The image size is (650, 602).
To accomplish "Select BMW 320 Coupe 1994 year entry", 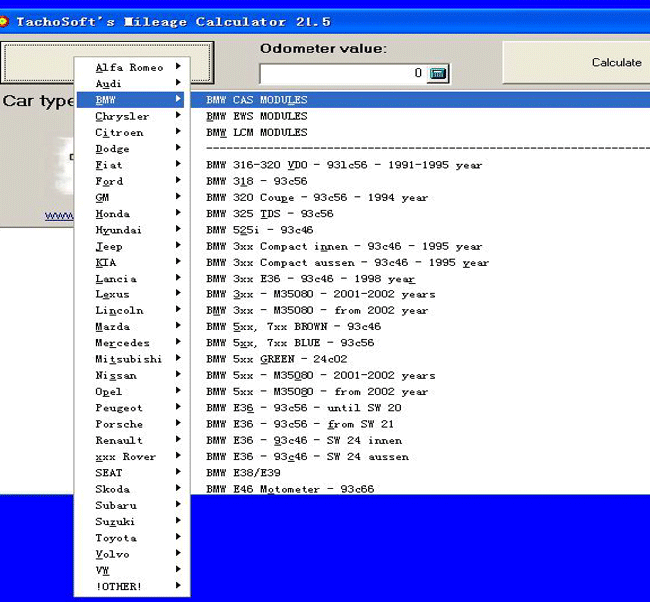I will click(420, 197).
